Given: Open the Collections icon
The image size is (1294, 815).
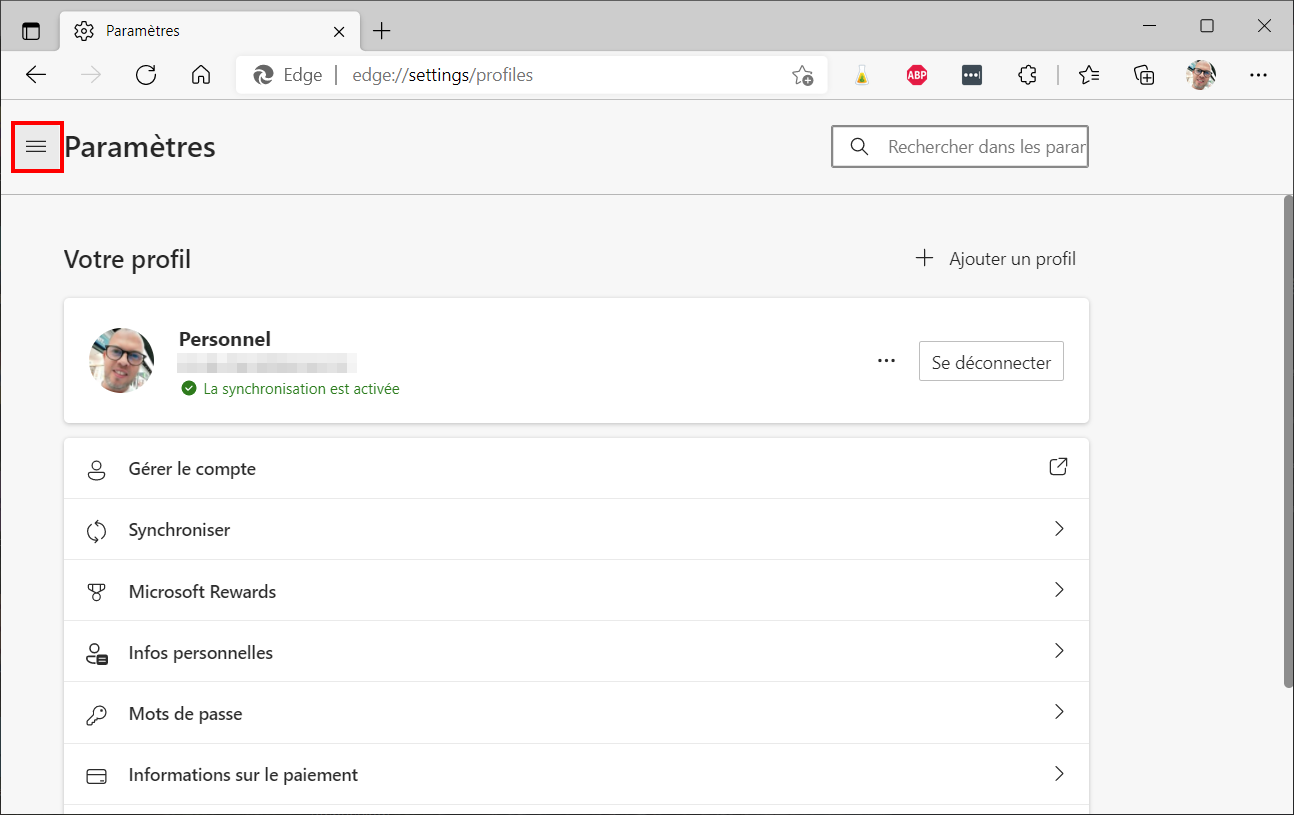Looking at the screenshot, I should (1145, 75).
